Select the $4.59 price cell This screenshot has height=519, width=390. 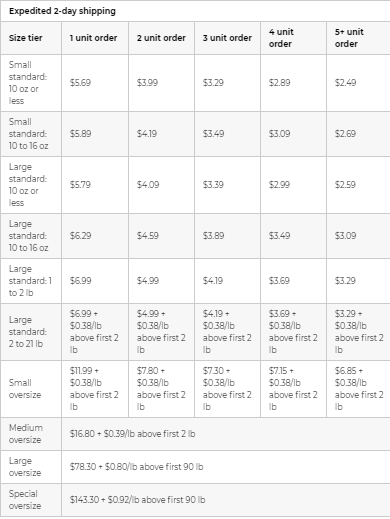[x=148, y=236]
